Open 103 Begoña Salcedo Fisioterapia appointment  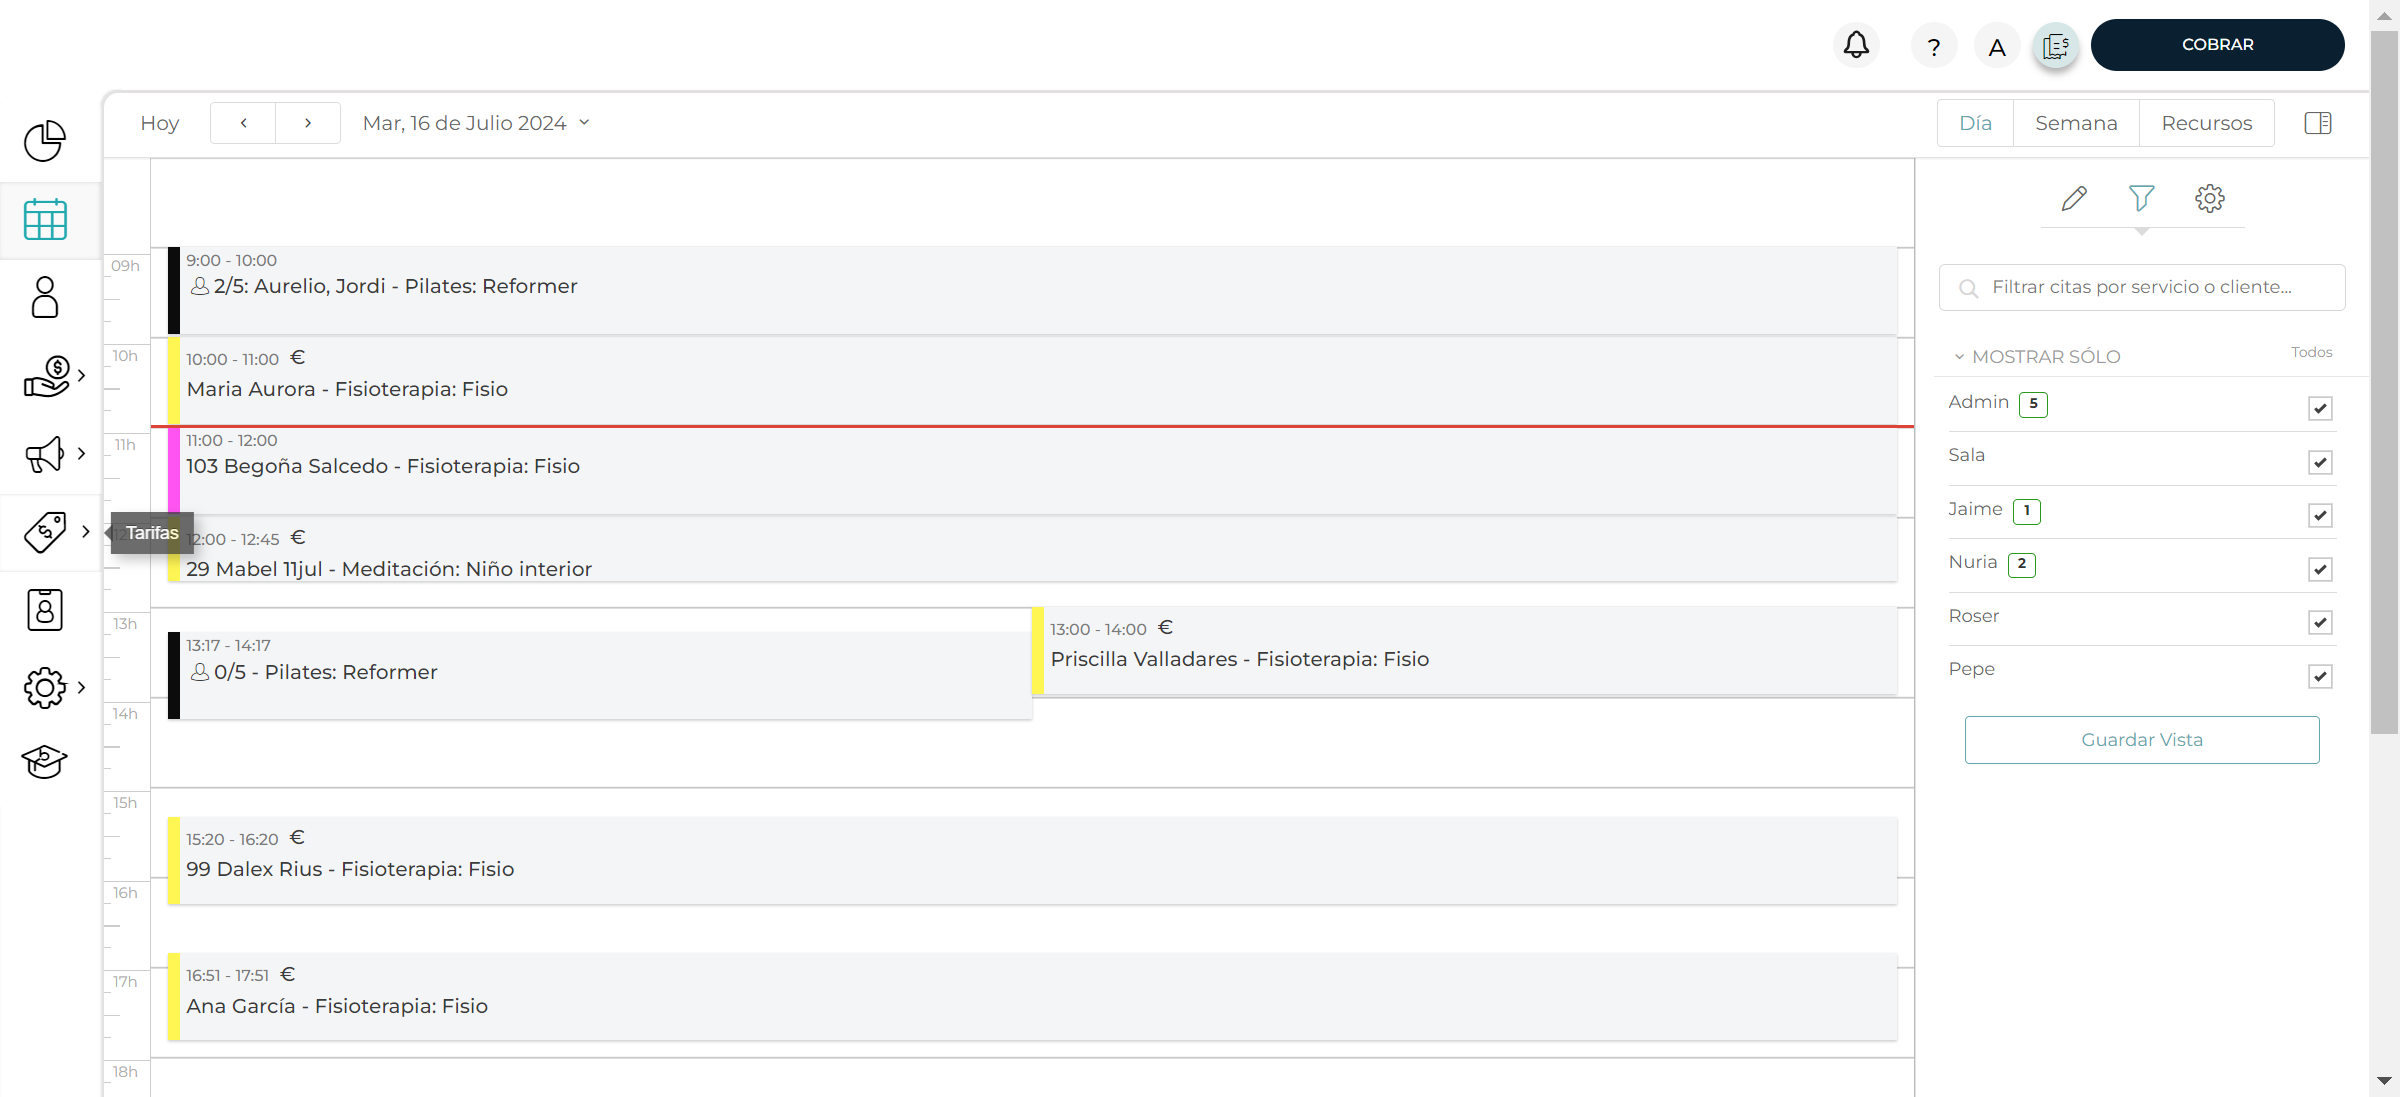(x=1032, y=470)
